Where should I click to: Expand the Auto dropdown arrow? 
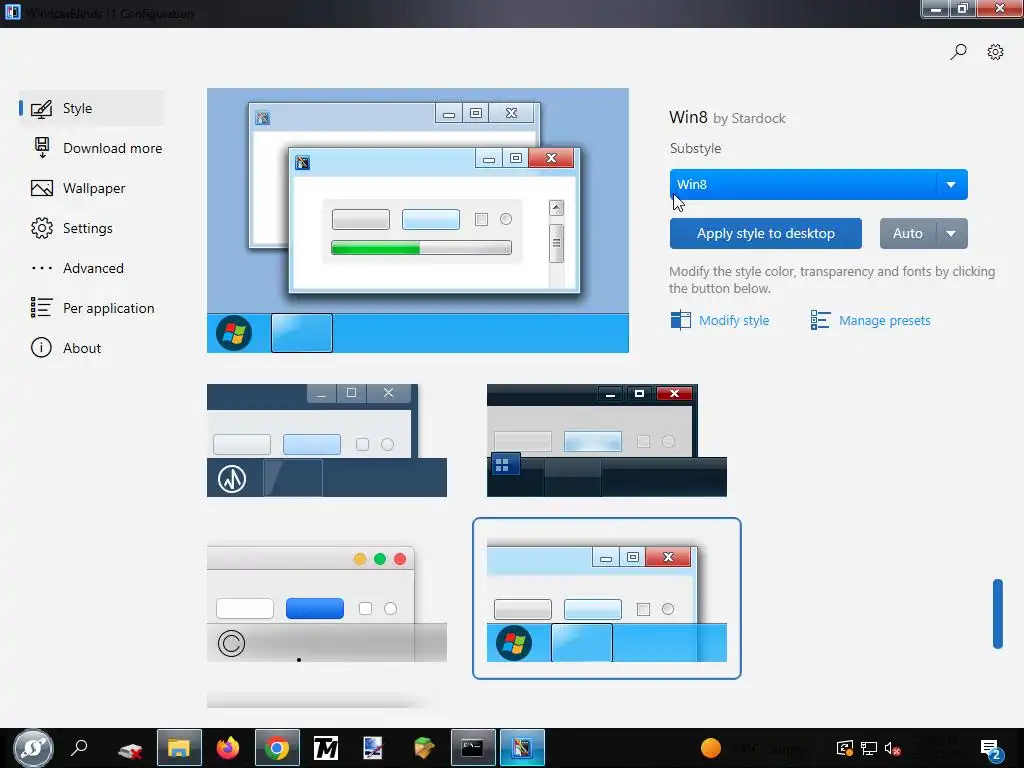(x=952, y=234)
